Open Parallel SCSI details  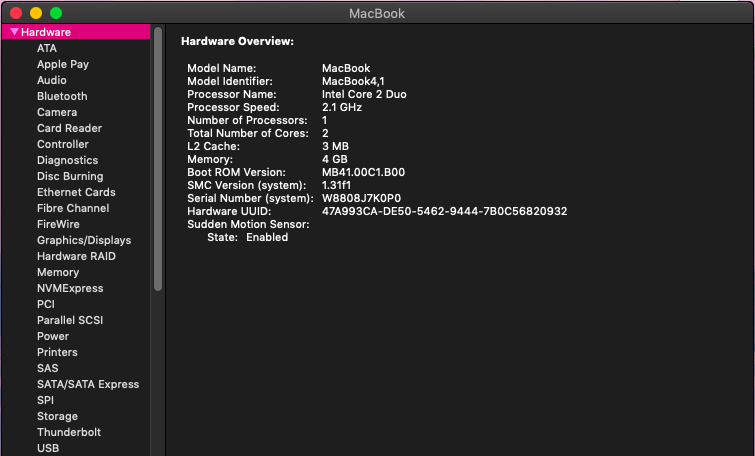click(70, 320)
